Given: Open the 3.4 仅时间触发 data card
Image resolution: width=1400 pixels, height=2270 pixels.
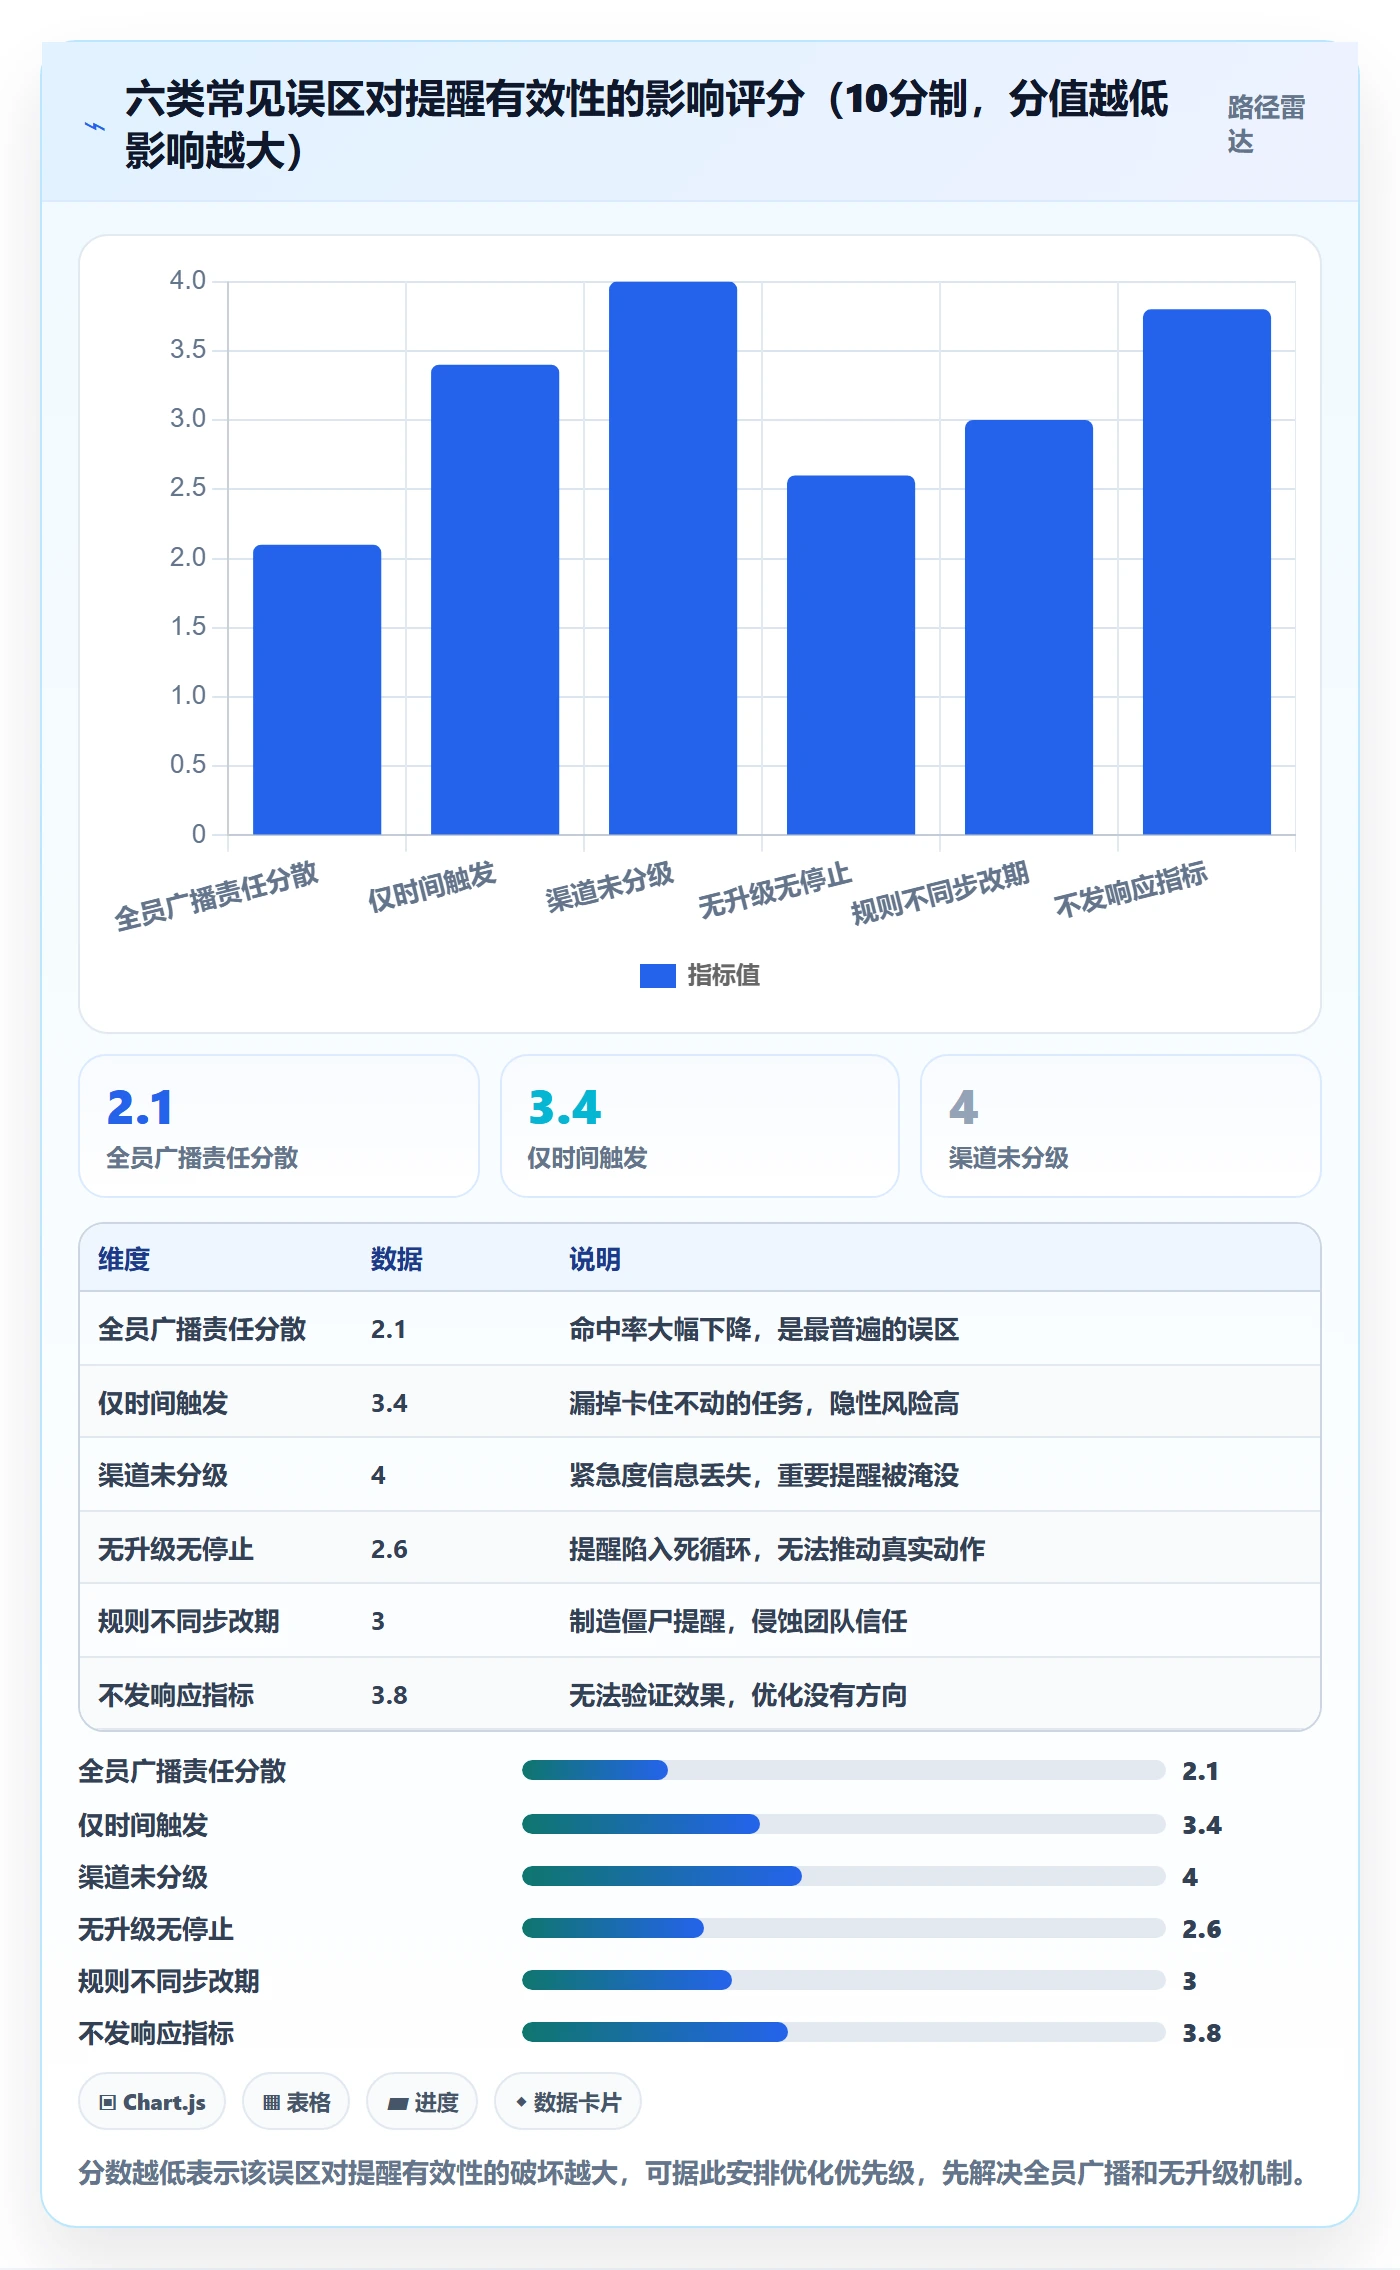Looking at the screenshot, I should pos(700,1126).
